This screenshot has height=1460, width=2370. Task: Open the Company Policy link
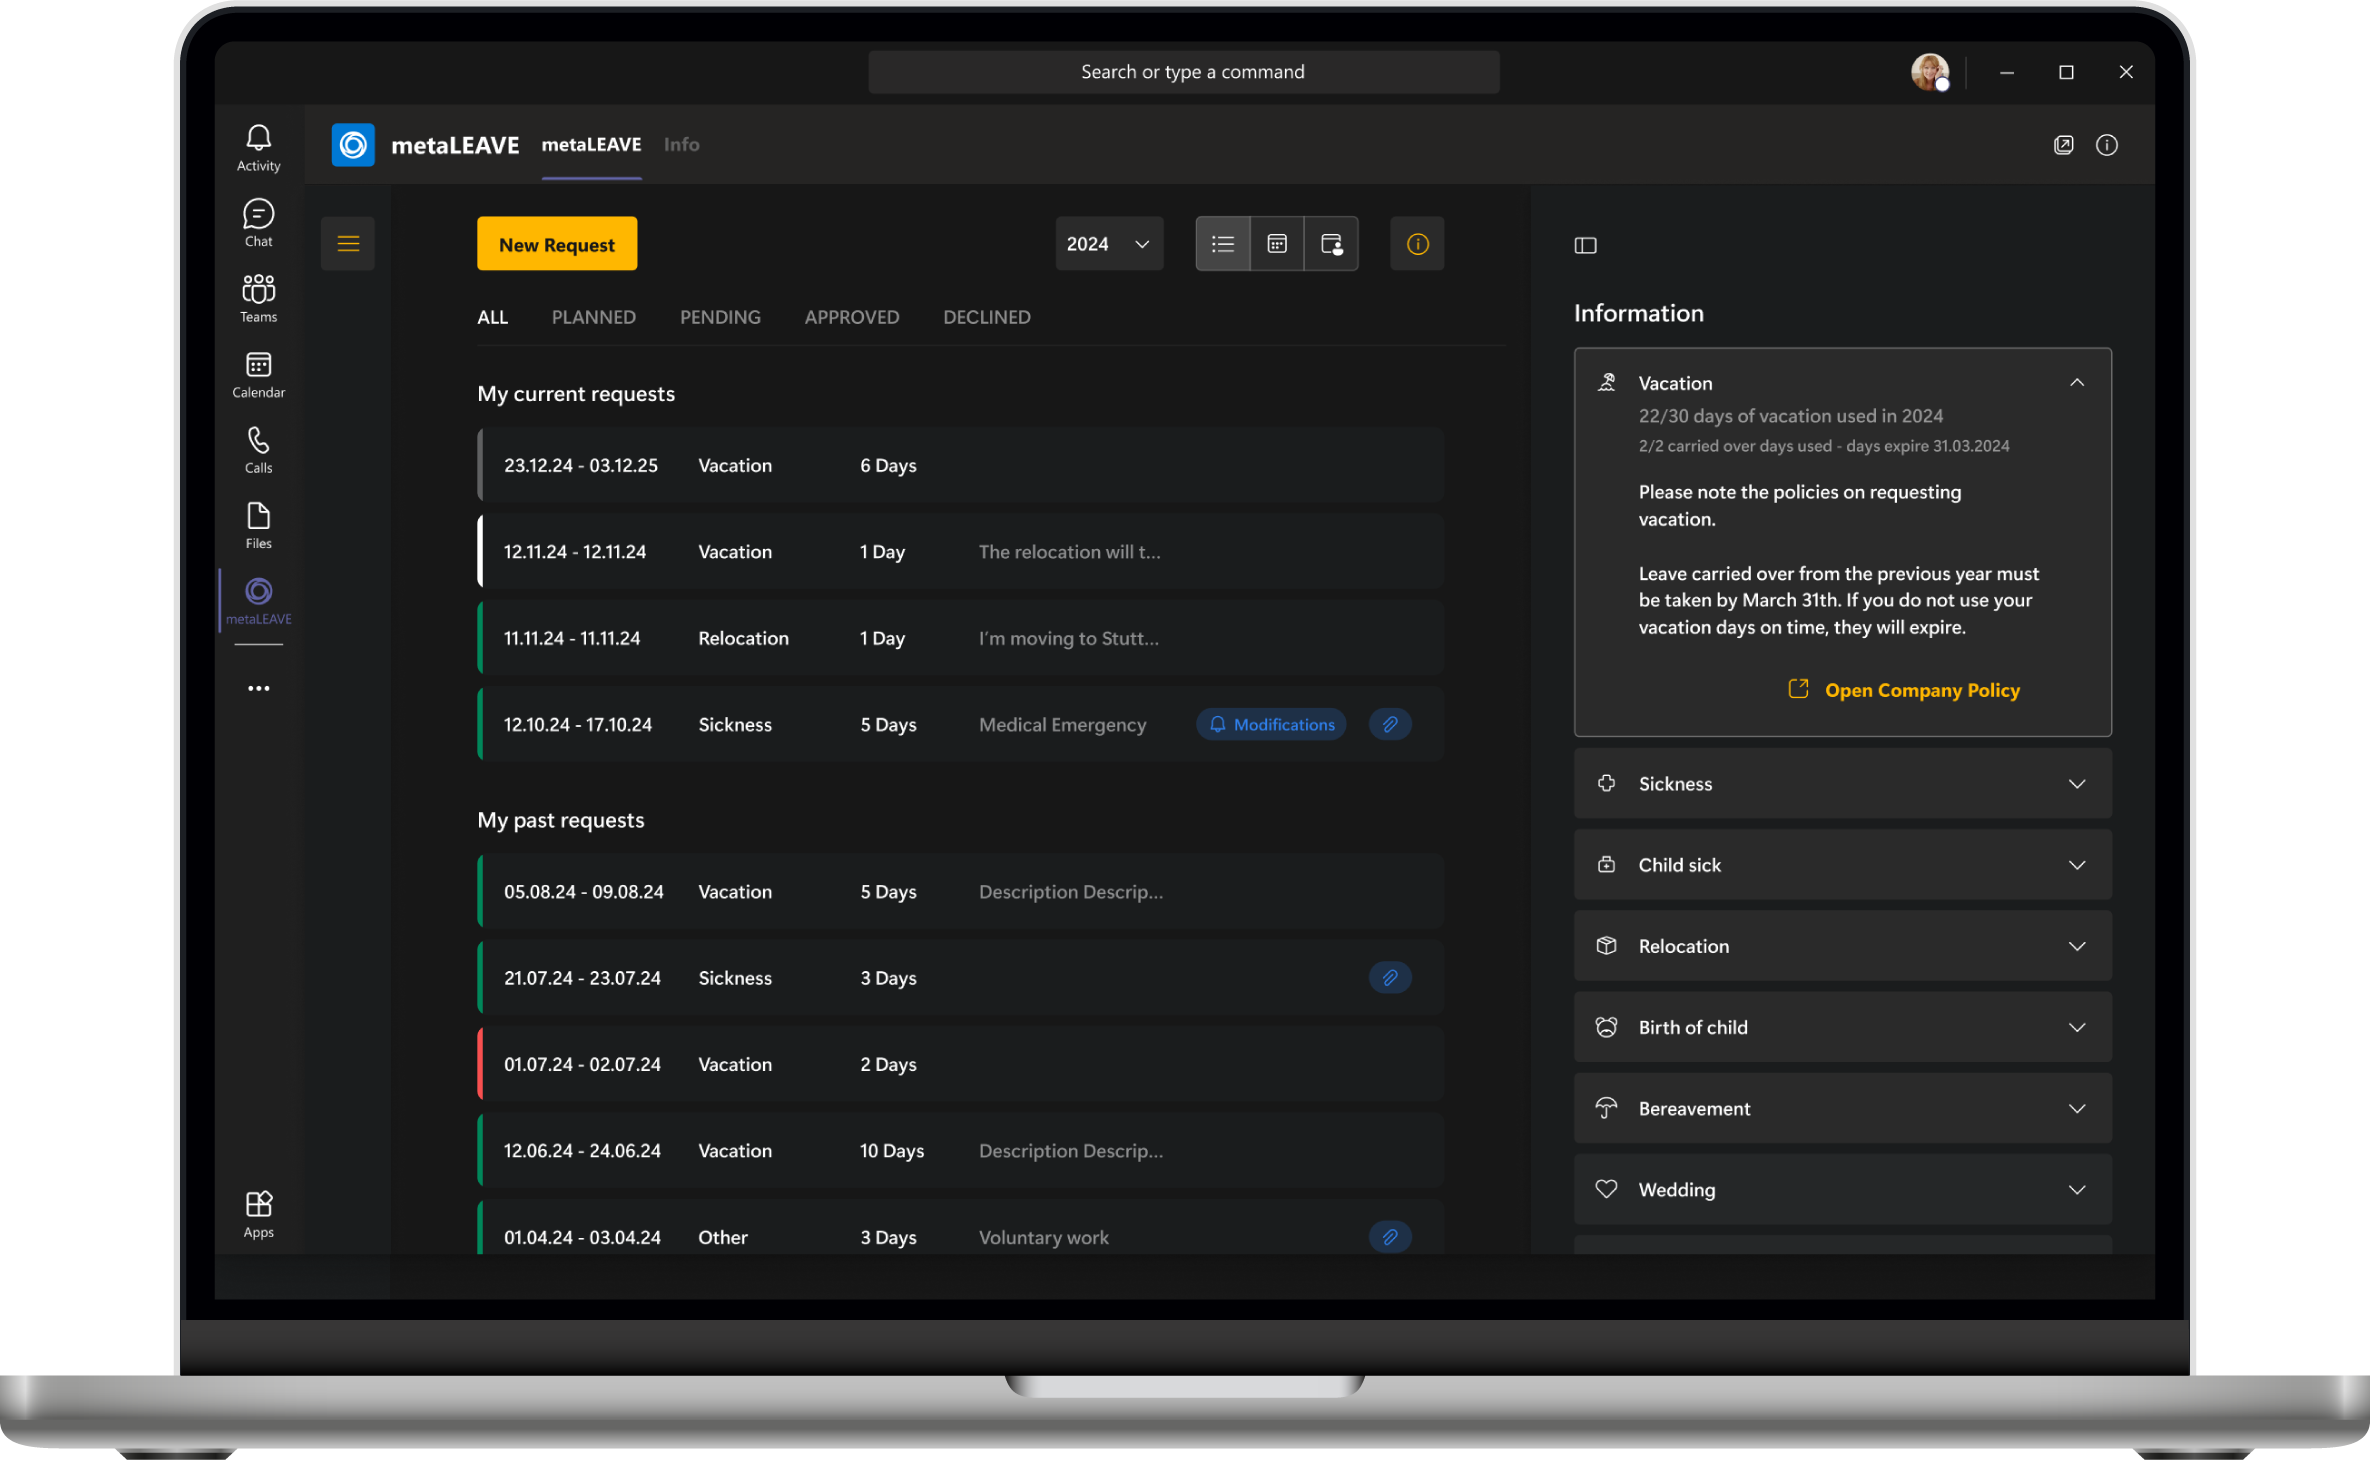[x=1904, y=690]
